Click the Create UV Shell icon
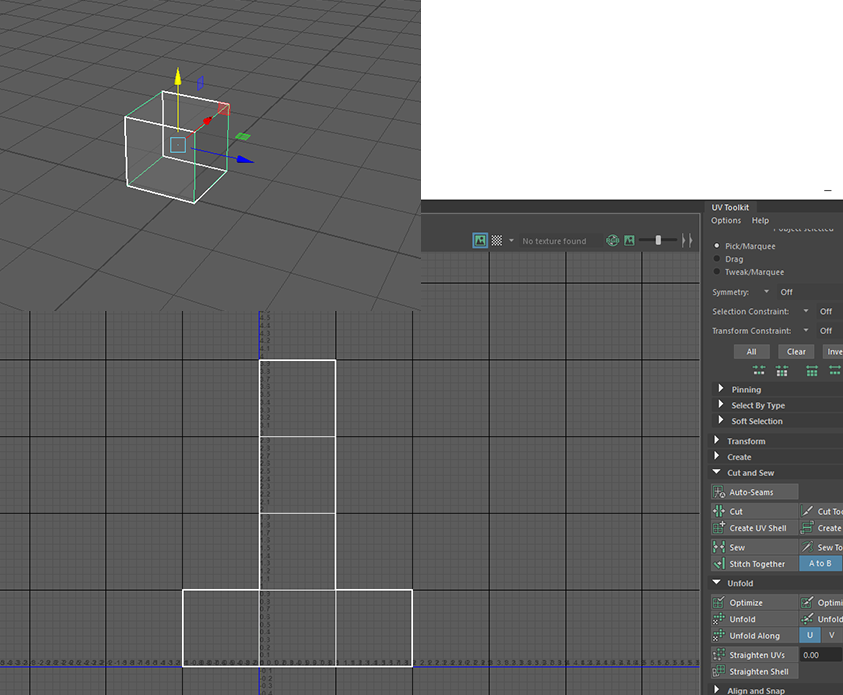Image resolution: width=843 pixels, height=695 pixels. 719,528
